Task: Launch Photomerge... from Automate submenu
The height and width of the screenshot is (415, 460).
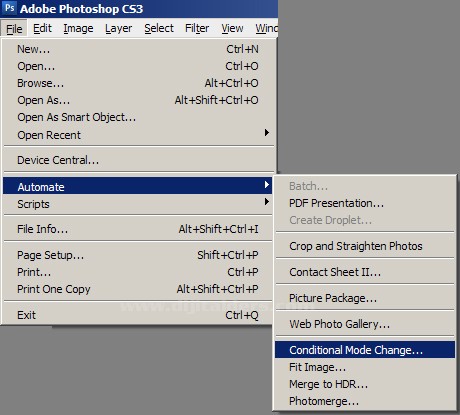Action: tap(365, 401)
